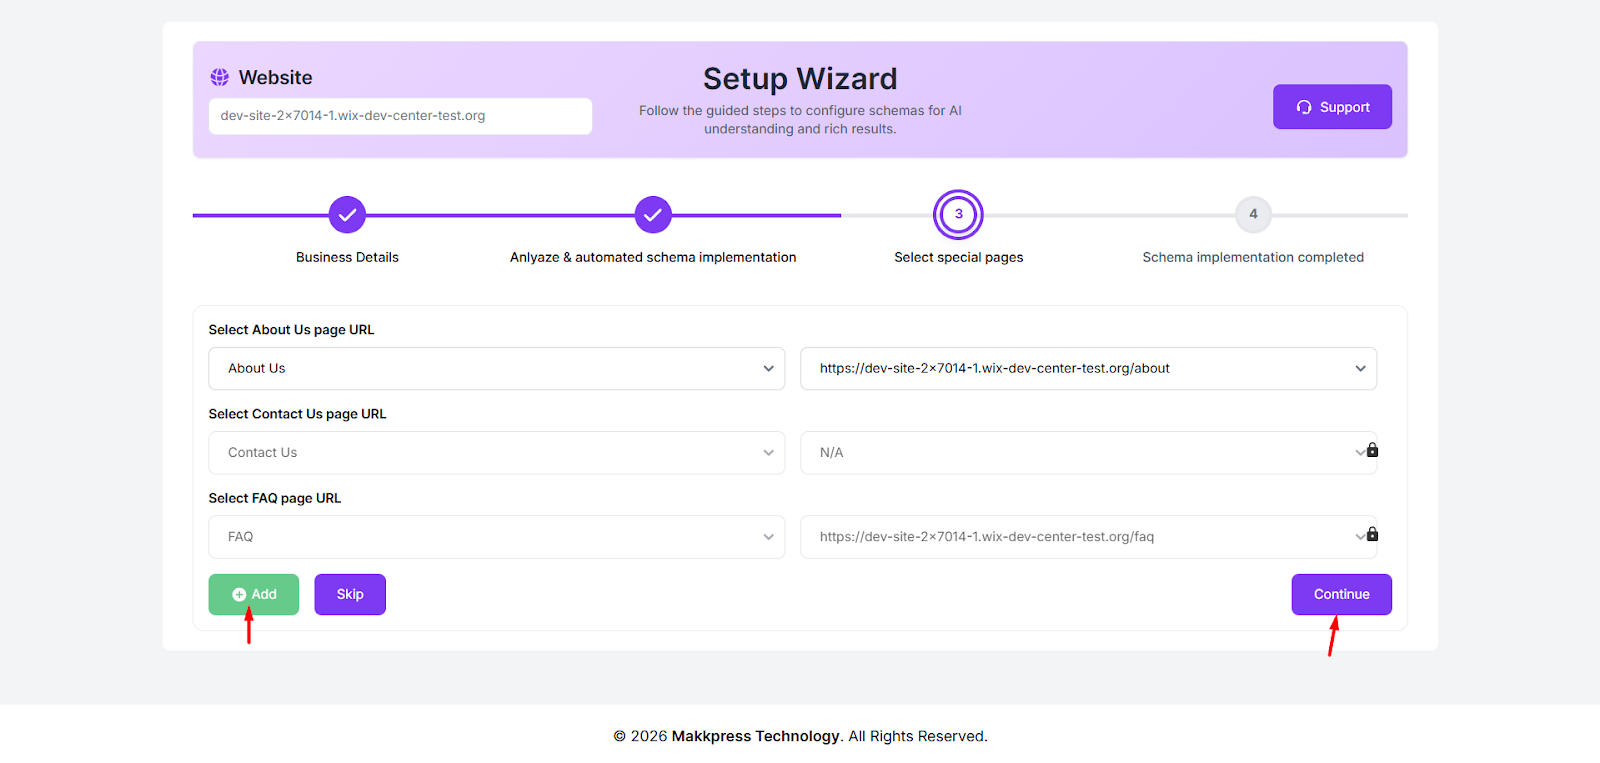Expand the N/A Contact URL dropdown
This screenshot has width=1600, height=763.
(1080, 452)
